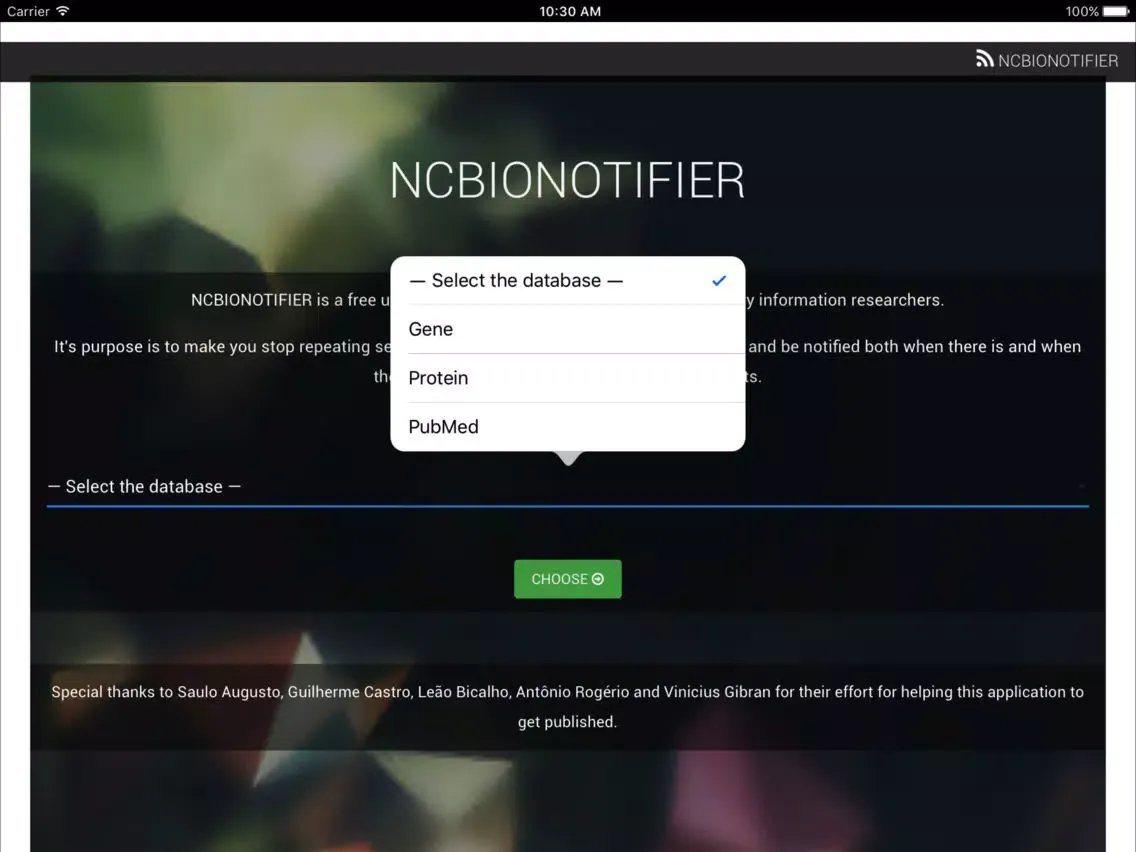Open the NCBIONOTIFIER header link
The image size is (1136, 852).
click(x=1047, y=60)
